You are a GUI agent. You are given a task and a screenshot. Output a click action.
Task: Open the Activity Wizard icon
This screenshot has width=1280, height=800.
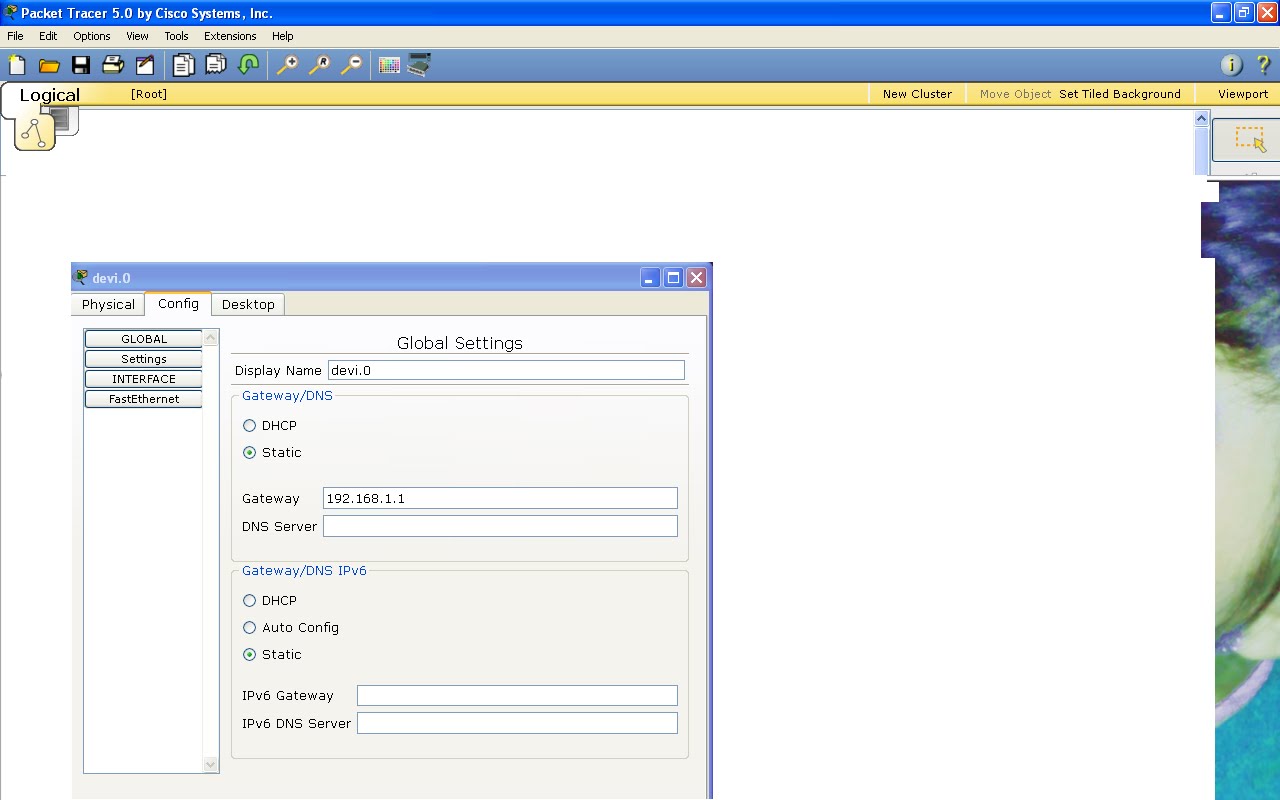[145, 66]
